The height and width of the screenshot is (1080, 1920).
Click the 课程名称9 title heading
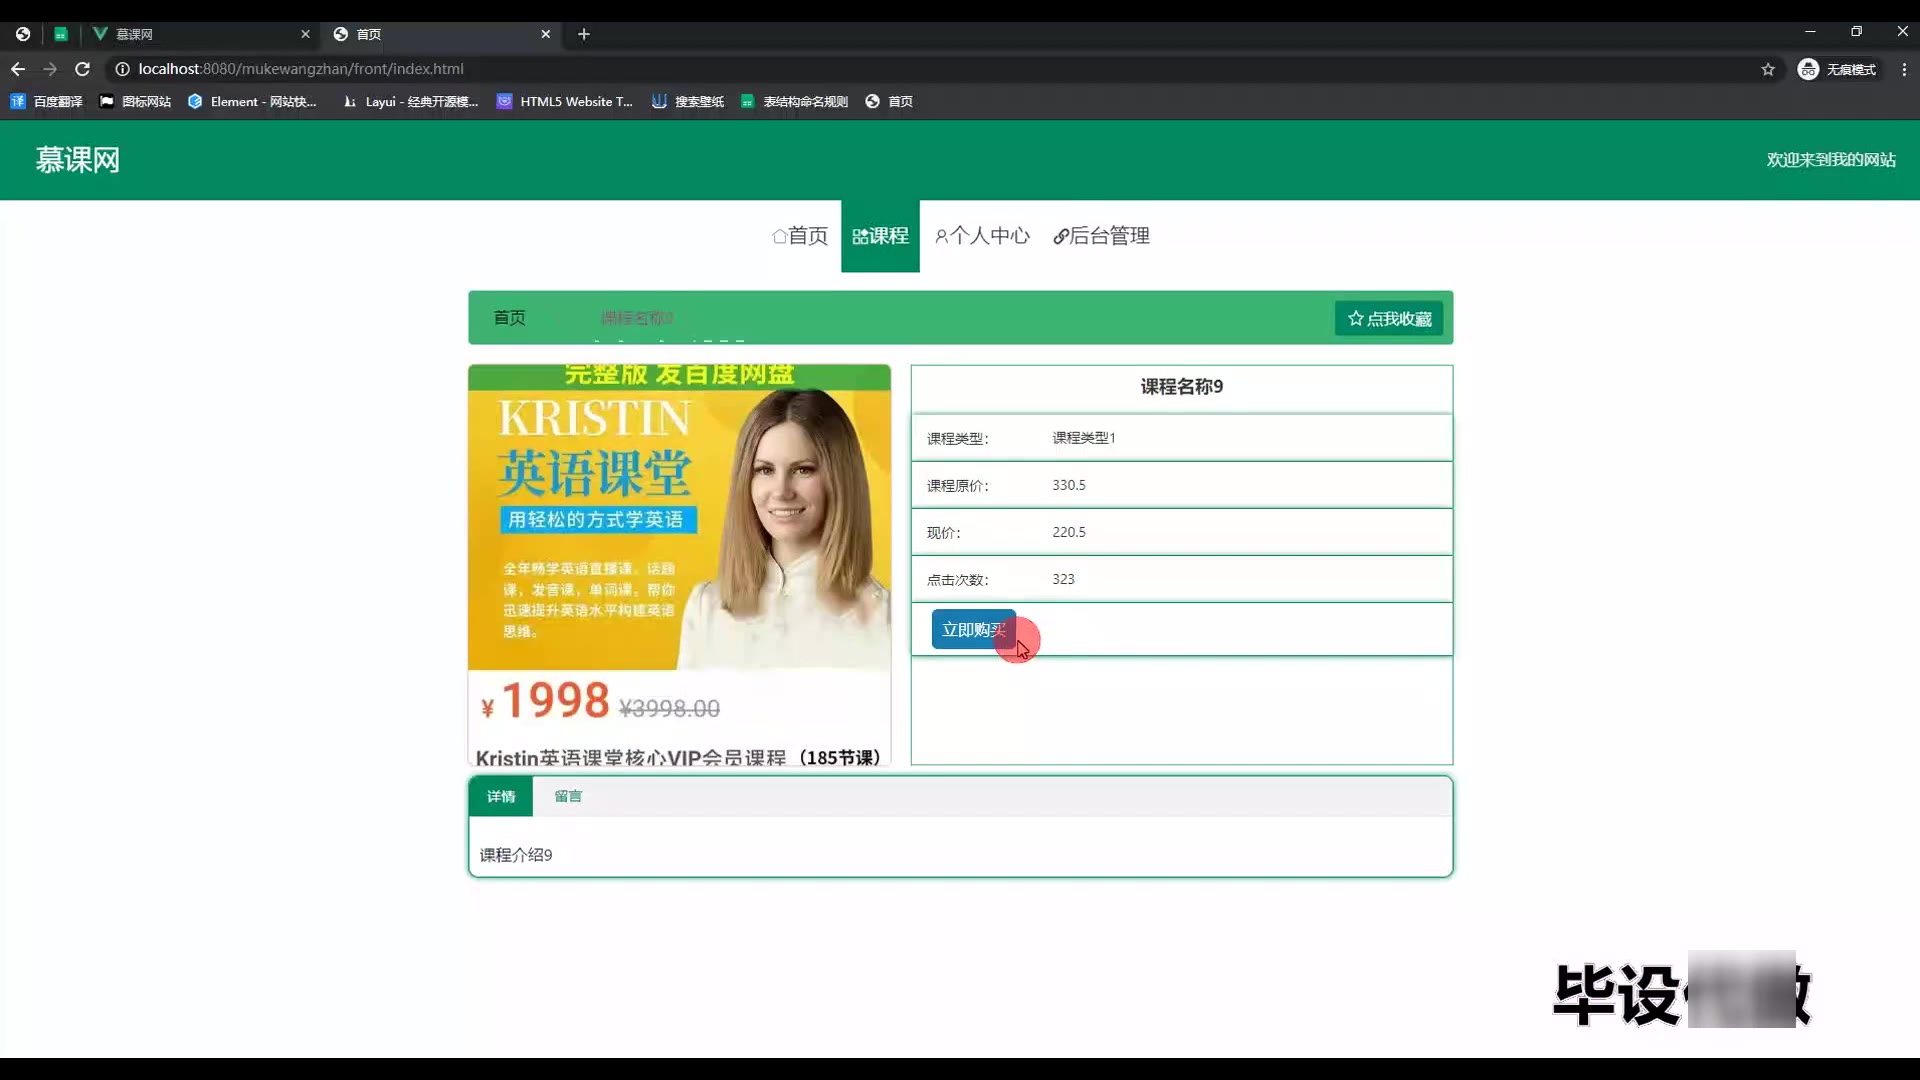1182,387
